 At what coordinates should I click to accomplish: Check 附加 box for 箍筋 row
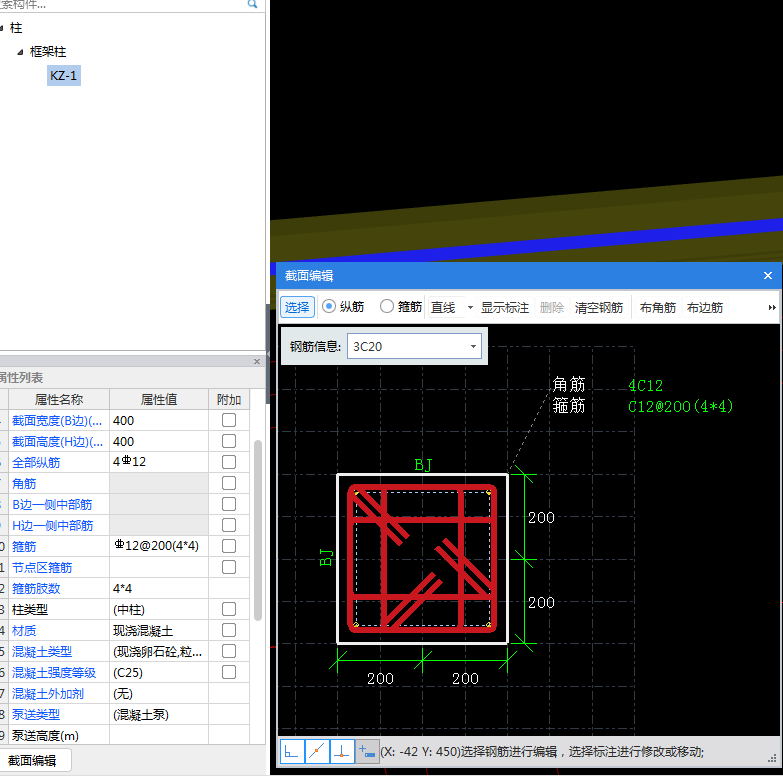click(x=229, y=546)
